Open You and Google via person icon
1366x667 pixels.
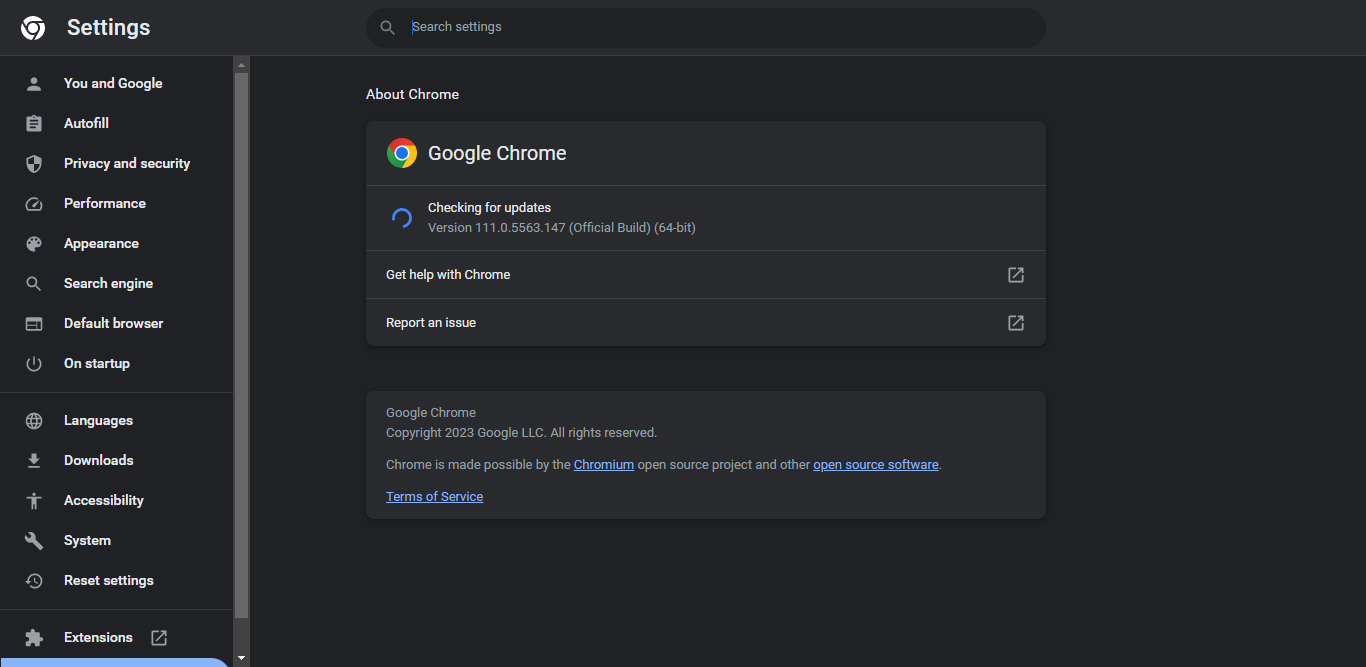[x=34, y=83]
